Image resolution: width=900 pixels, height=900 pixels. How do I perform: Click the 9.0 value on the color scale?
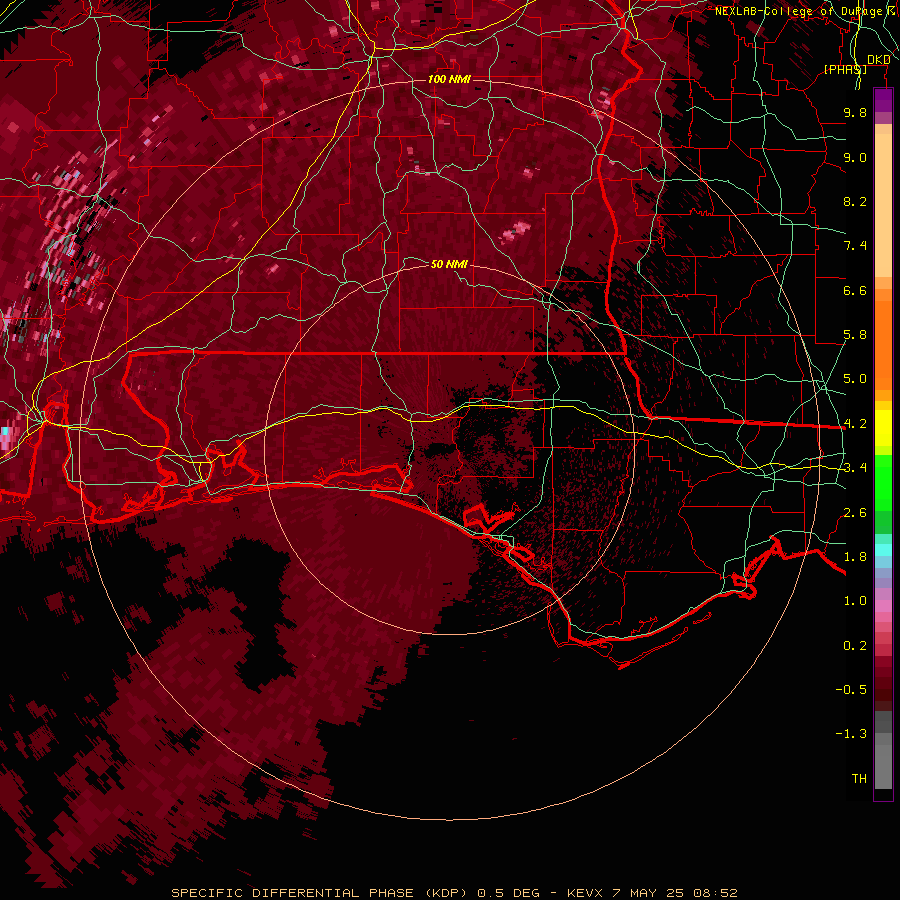point(855,157)
